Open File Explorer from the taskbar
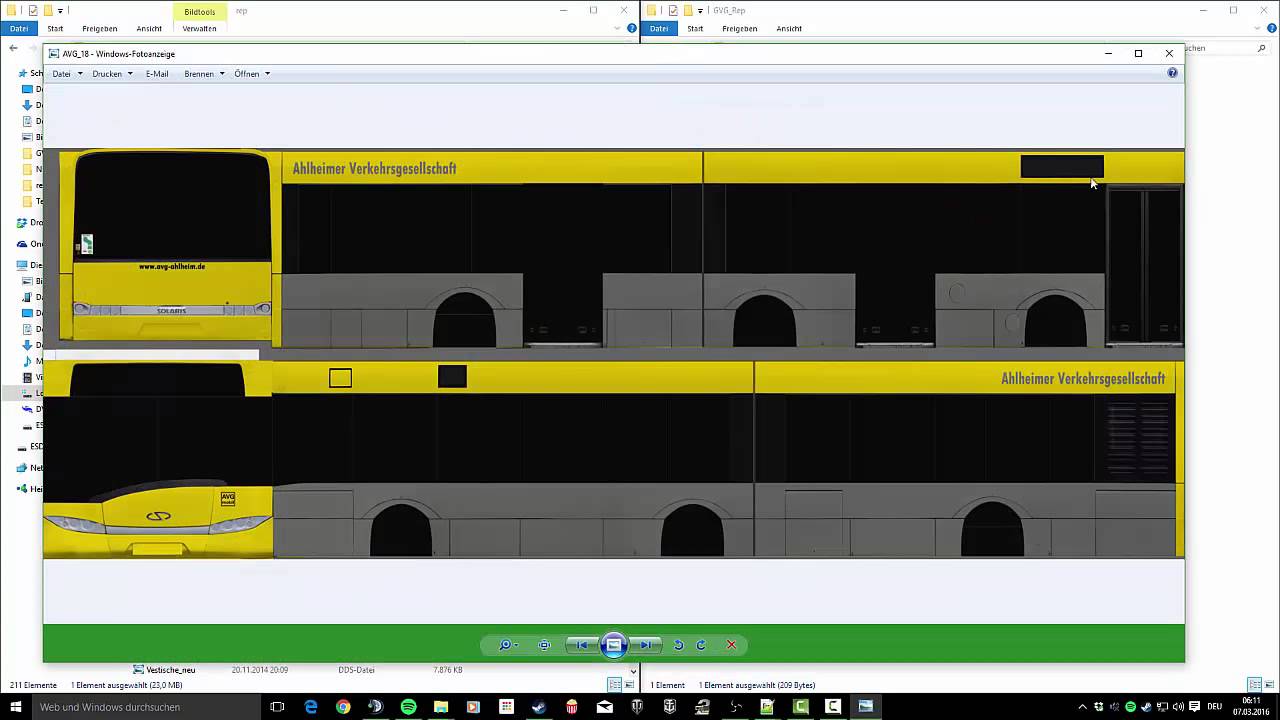The width and height of the screenshot is (1280, 720). (441, 707)
